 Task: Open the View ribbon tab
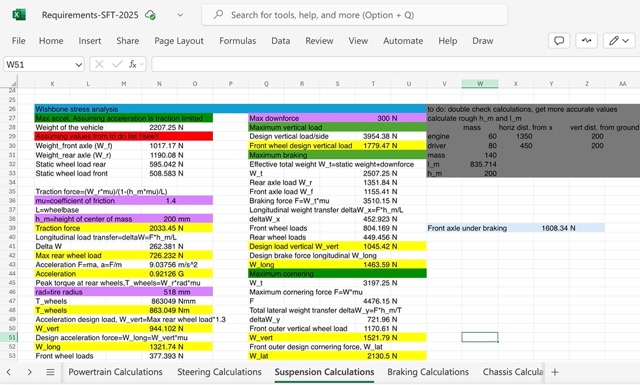358,41
